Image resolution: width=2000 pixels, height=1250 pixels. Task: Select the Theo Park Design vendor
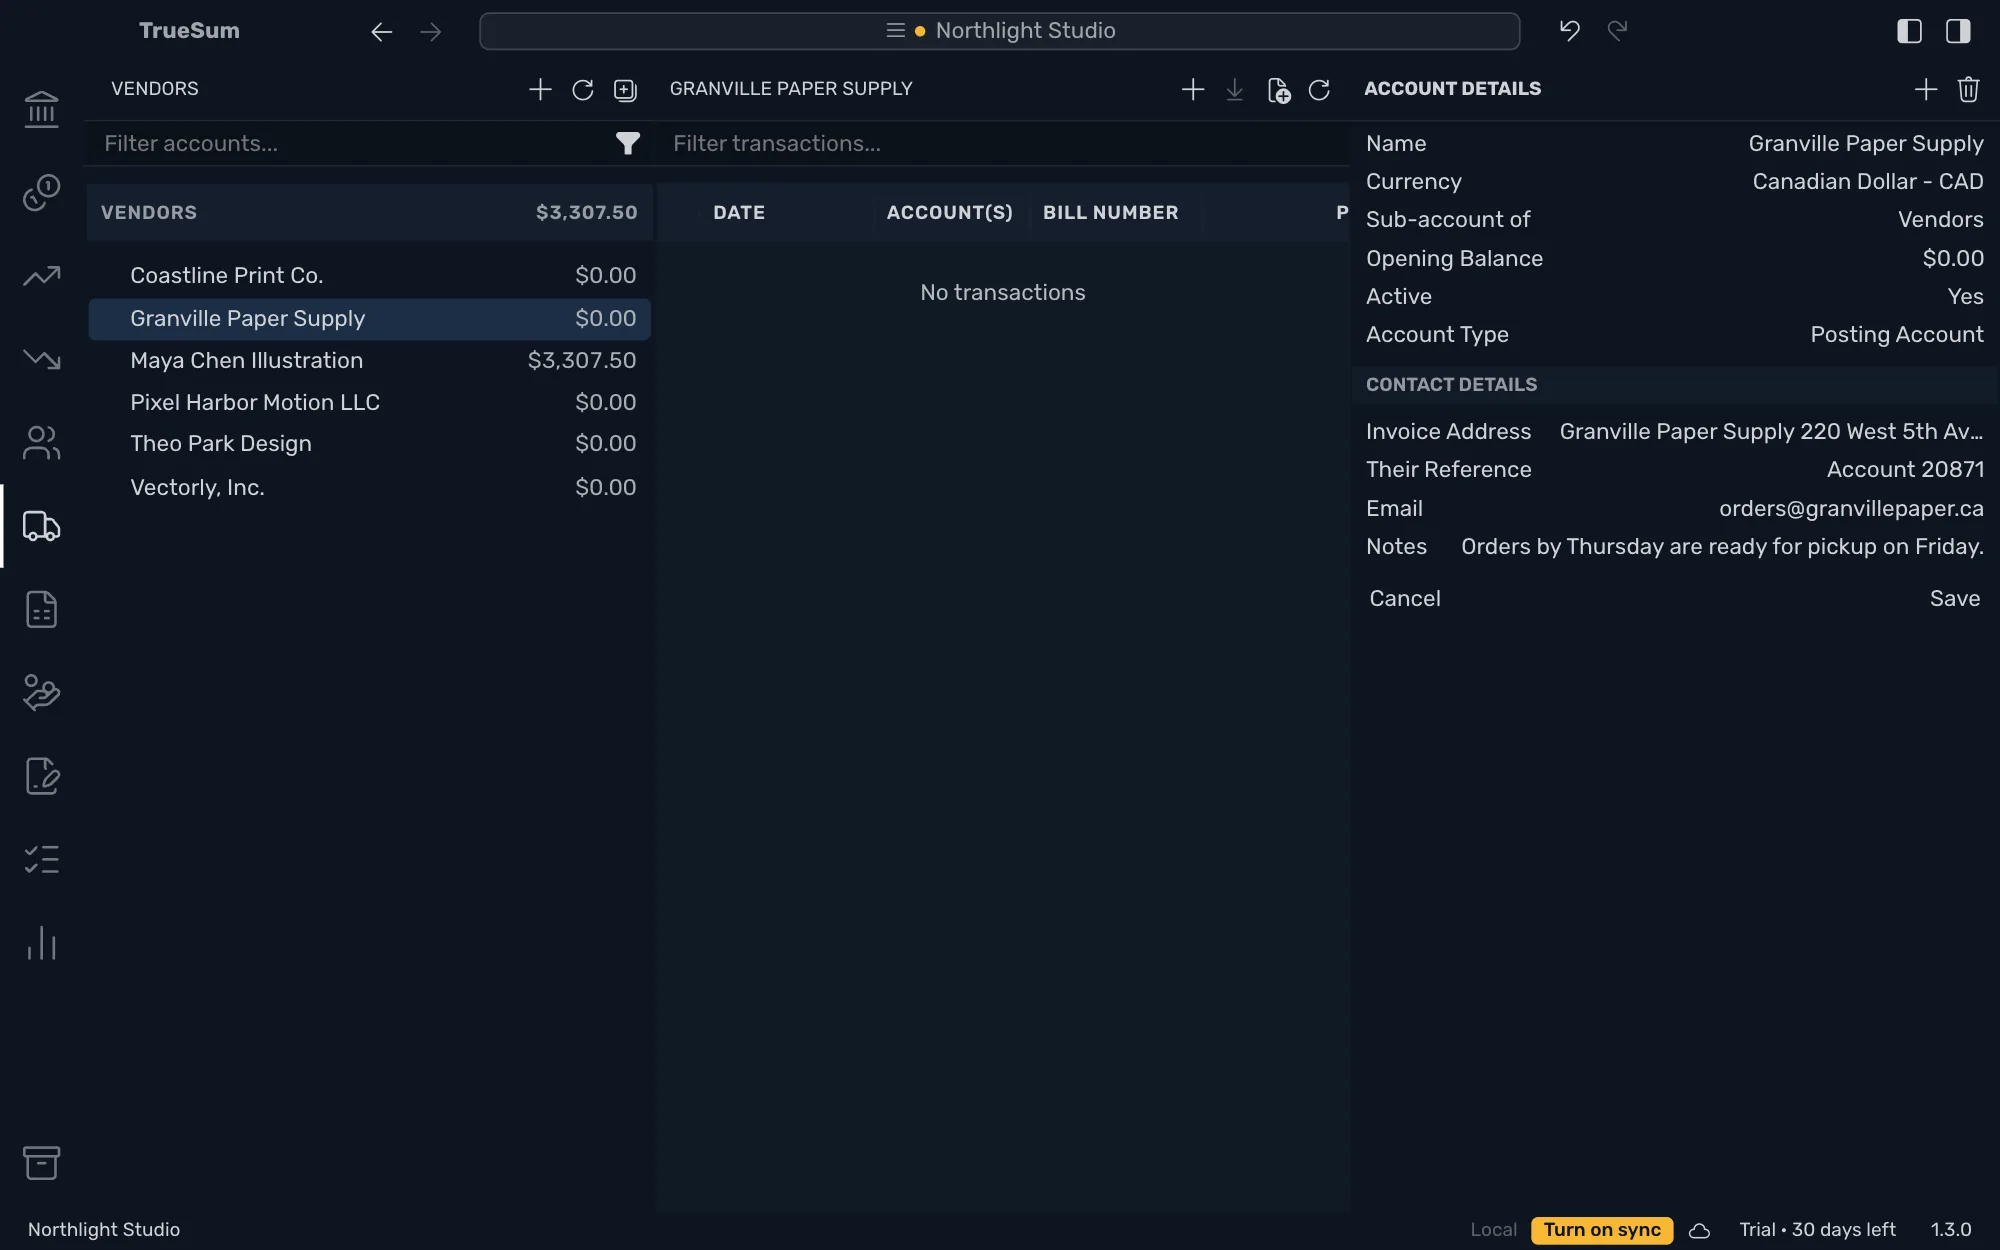coord(370,444)
